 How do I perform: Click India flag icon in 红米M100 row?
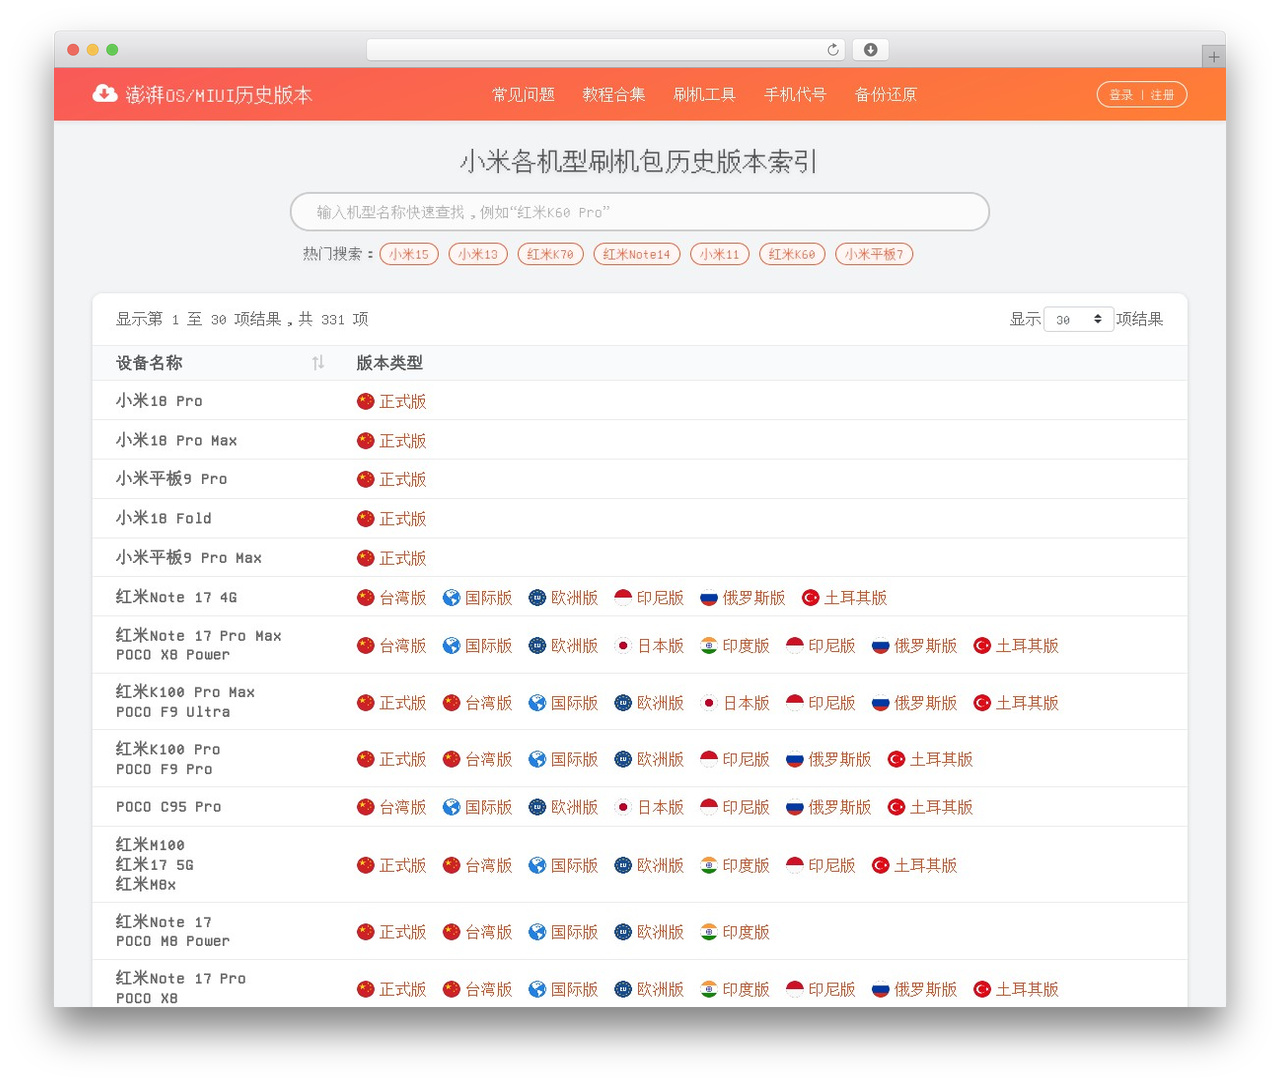(x=710, y=865)
